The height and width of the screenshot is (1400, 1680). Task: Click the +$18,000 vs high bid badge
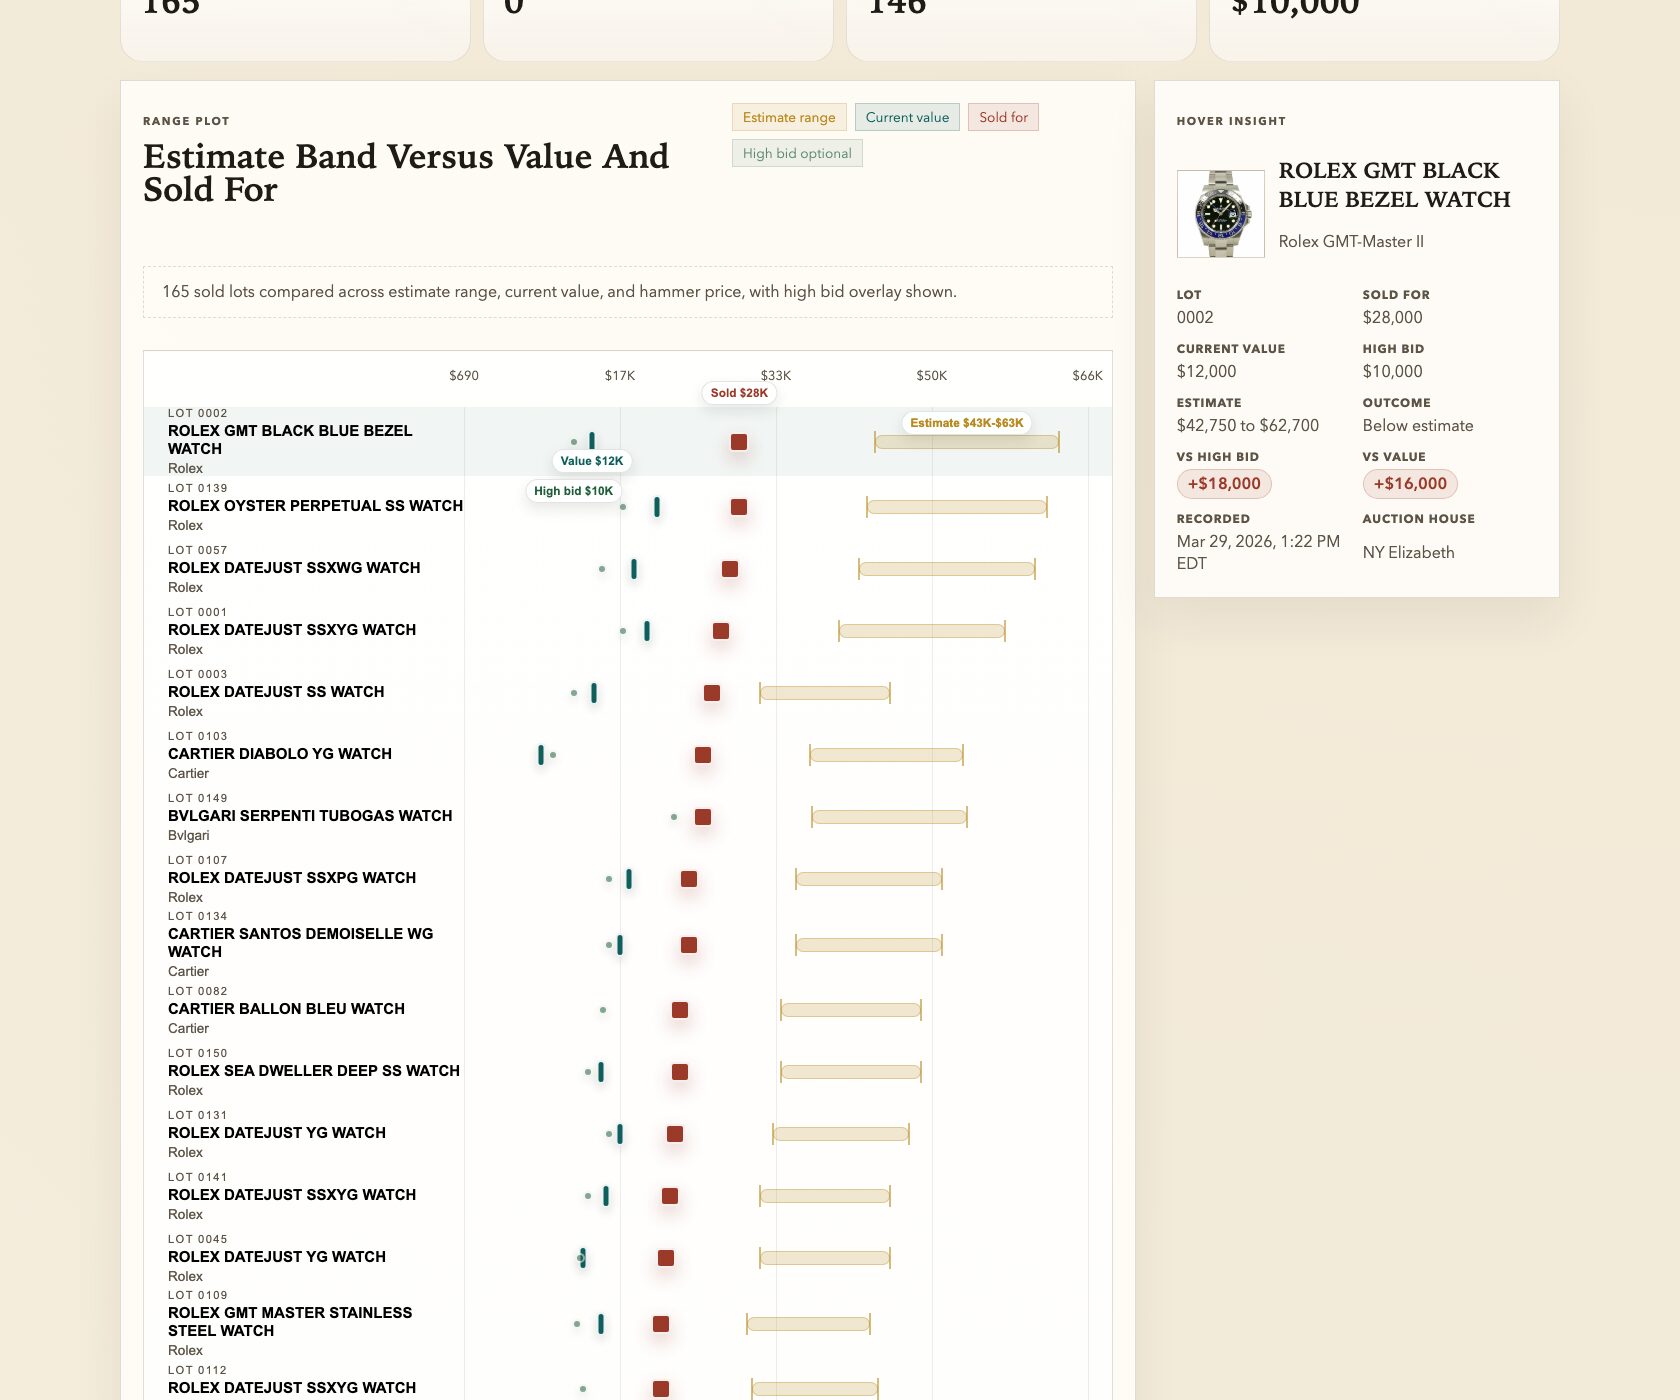[x=1223, y=483]
